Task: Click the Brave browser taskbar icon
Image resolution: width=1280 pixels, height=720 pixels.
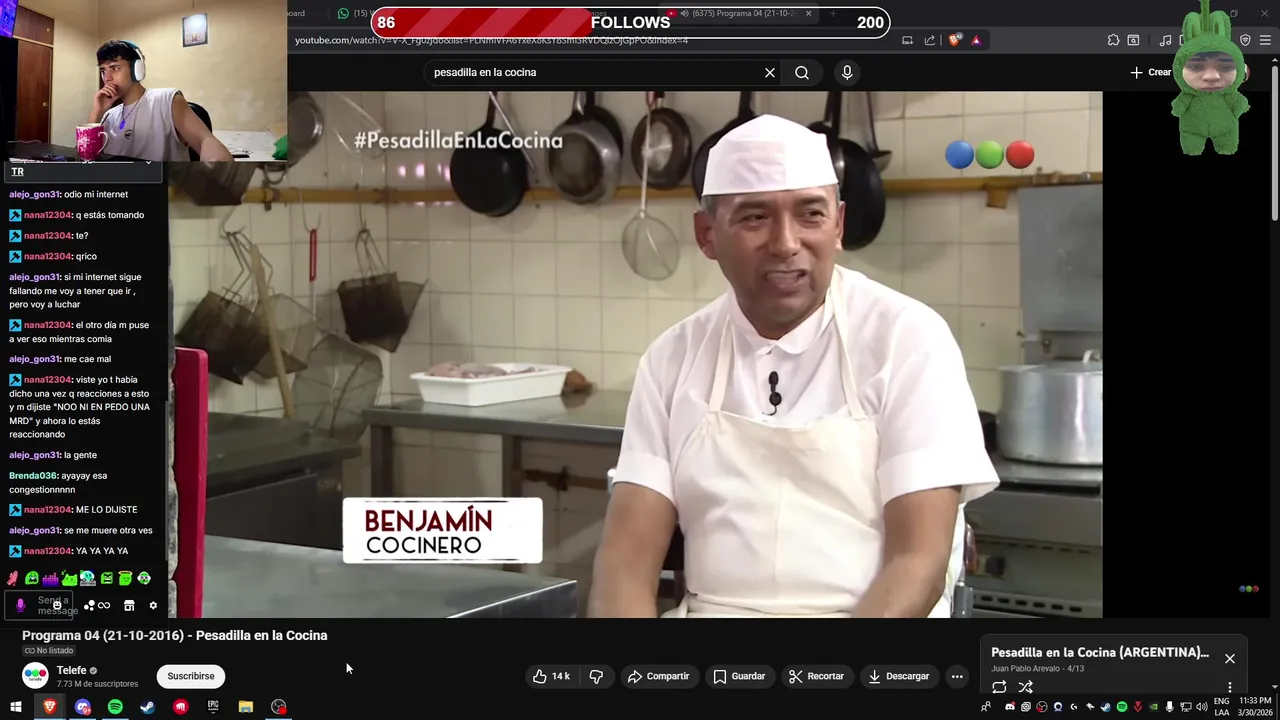Action: 50,707
